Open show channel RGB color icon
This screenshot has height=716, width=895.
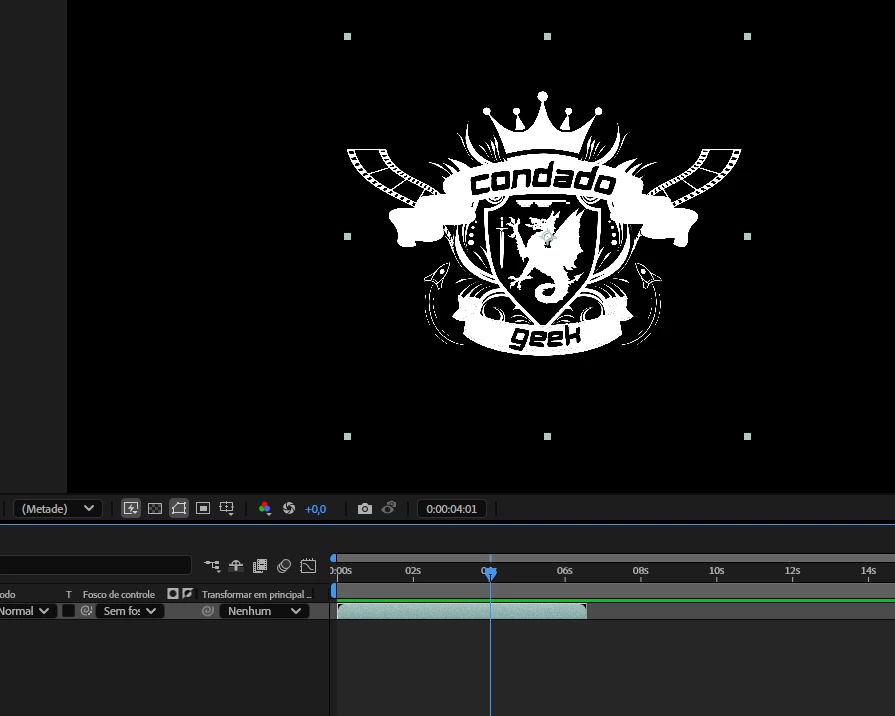coord(265,508)
